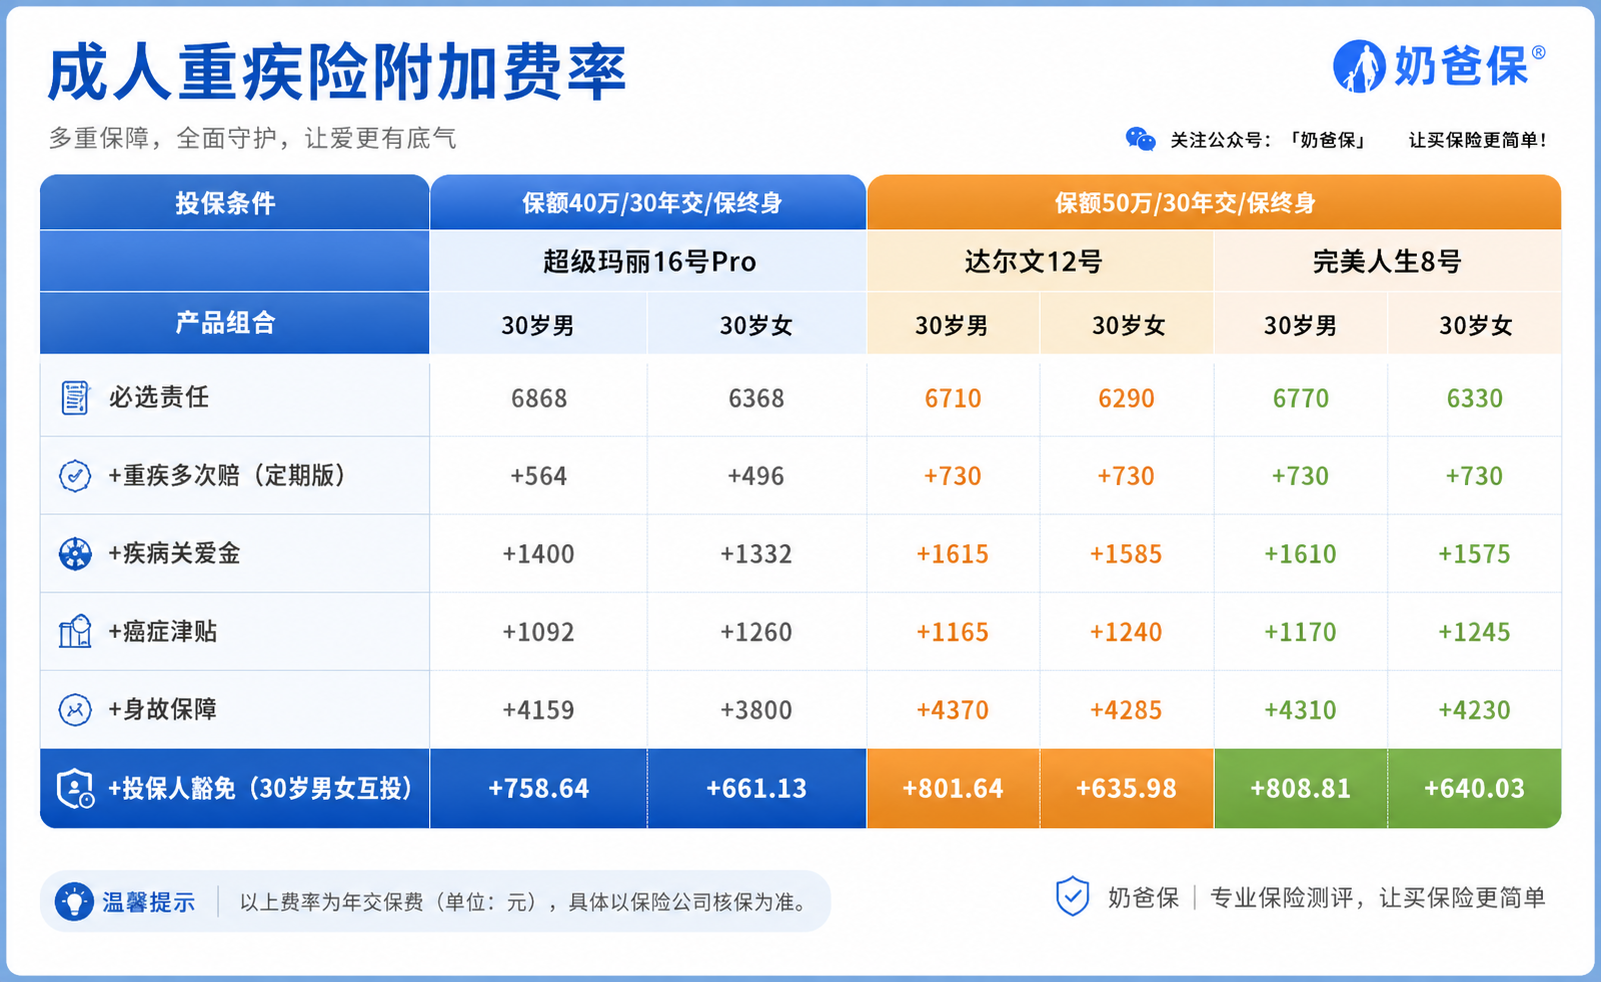Select the +身故保障 row label
This screenshot has width=1601, height=982.
tap(162, 709)
